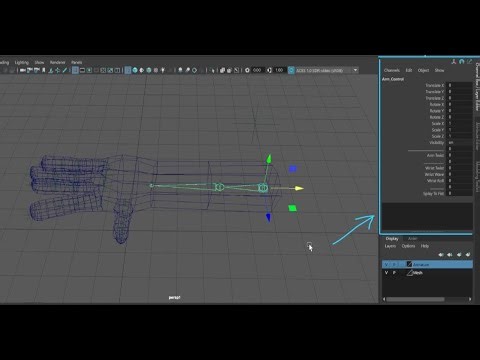
Task: Click the Textured display icon
Action: pos(156,70)
